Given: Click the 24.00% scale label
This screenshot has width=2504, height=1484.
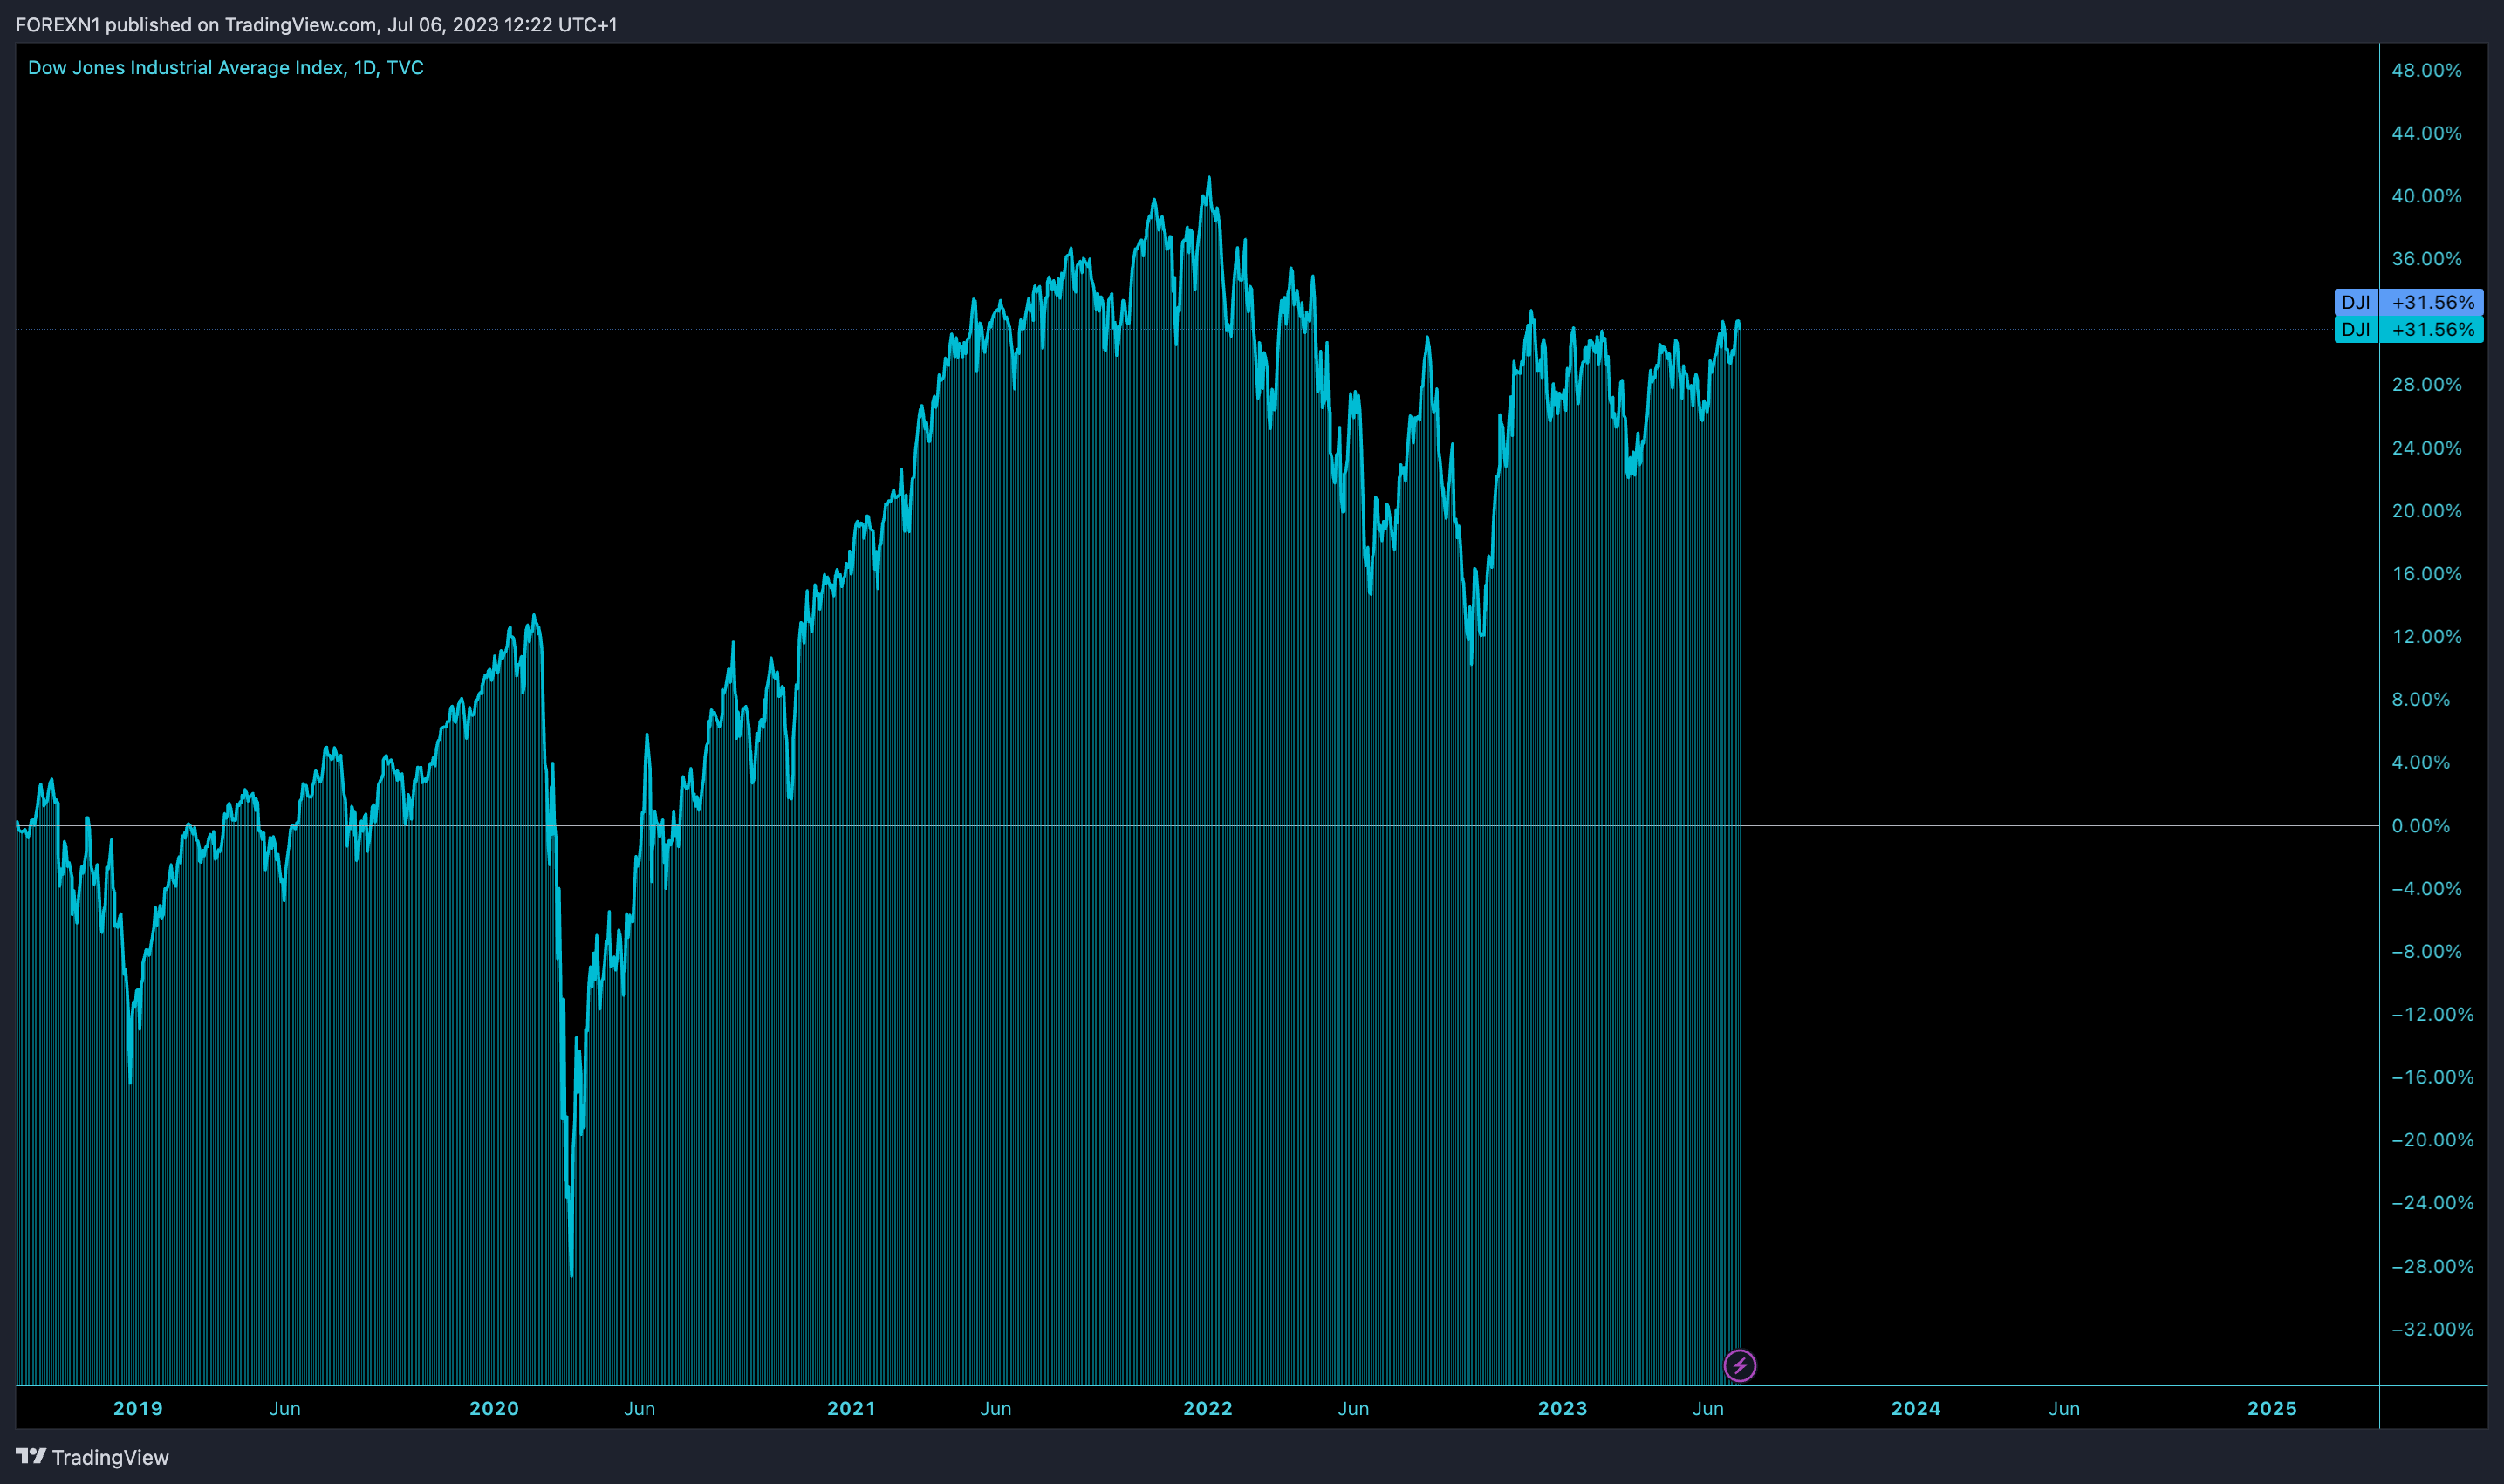Looking at the screenshot, I should point(2427,448).
